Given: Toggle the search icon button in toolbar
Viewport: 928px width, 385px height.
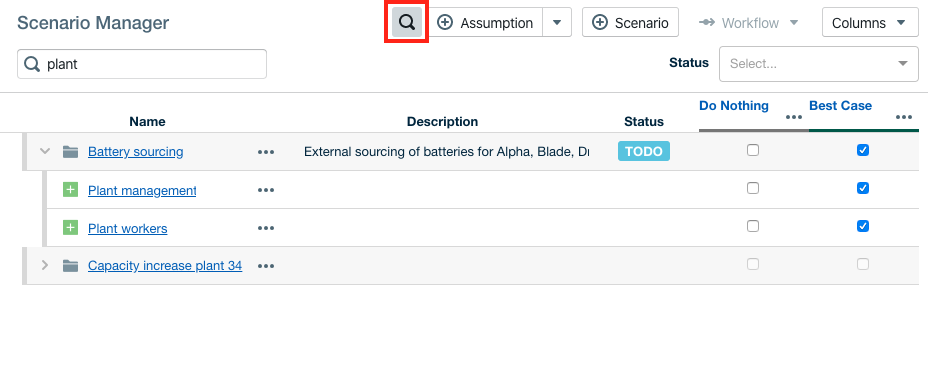Looking at the screenshot, I should (x=407, y=22).
